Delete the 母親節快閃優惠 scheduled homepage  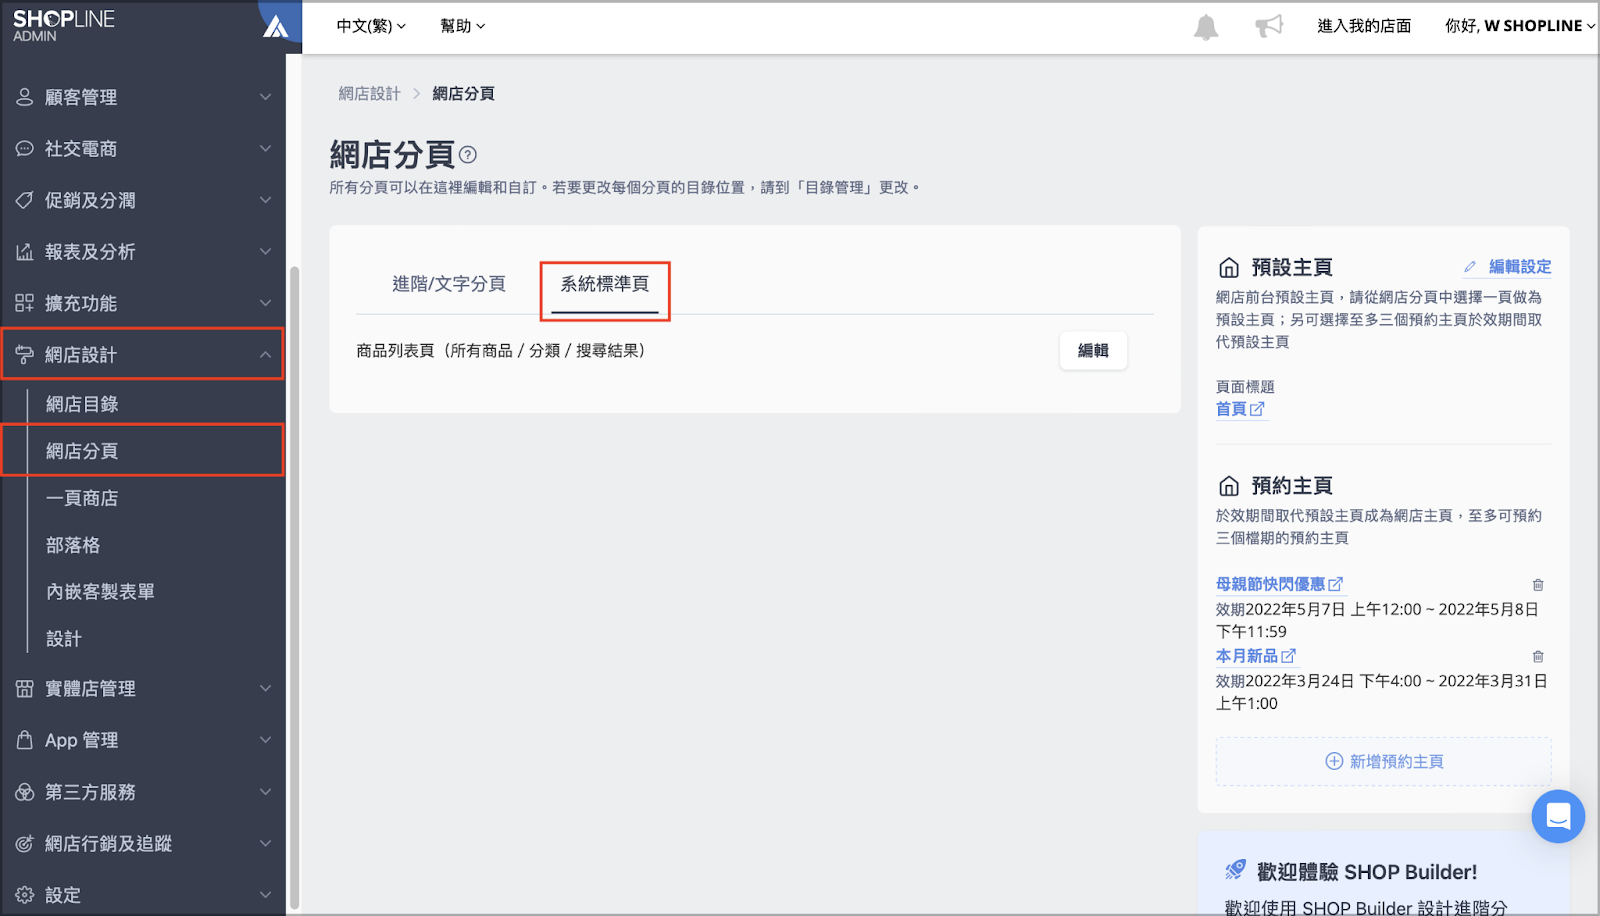tap(1538, 585)
